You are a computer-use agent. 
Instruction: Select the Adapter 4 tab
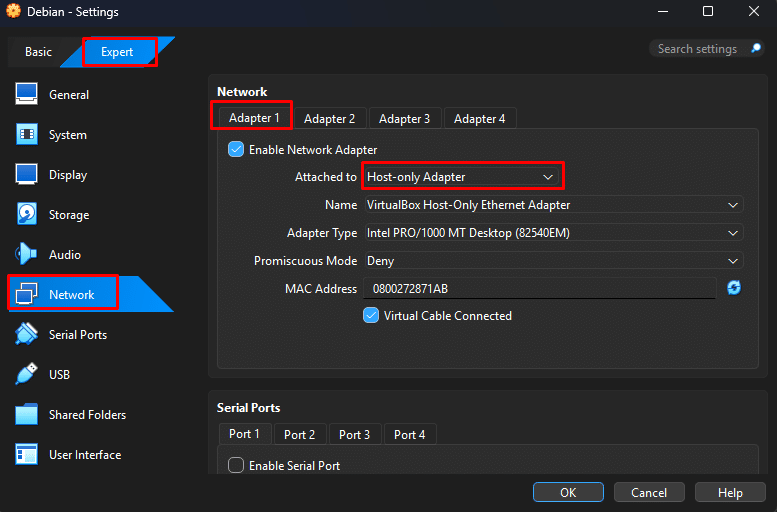[x=480, y=118]
